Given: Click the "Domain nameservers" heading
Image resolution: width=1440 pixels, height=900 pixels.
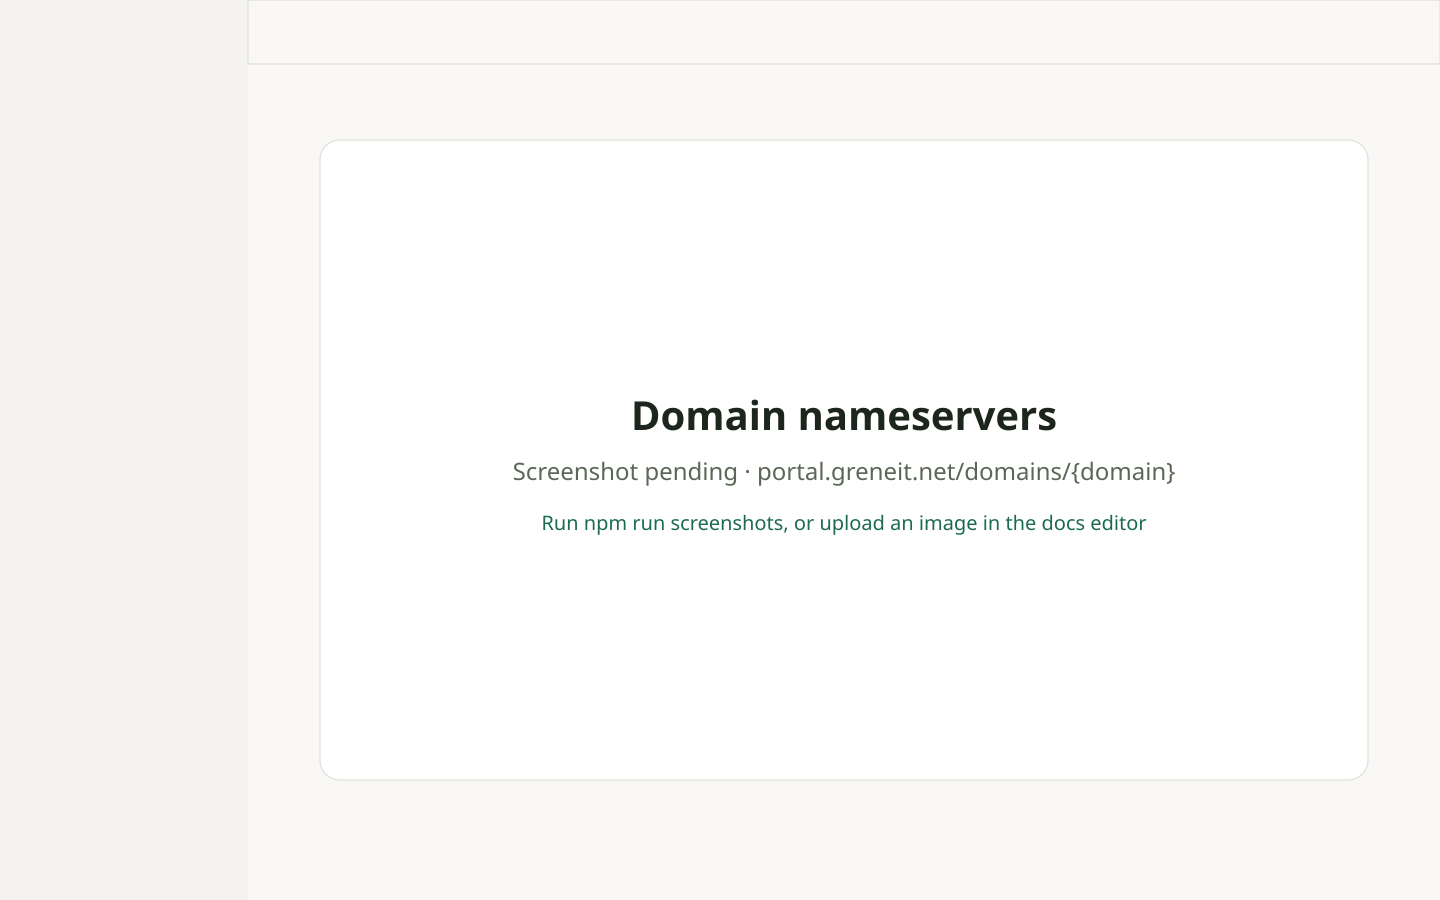Looking at the screenshot, I should click(844, 416).
